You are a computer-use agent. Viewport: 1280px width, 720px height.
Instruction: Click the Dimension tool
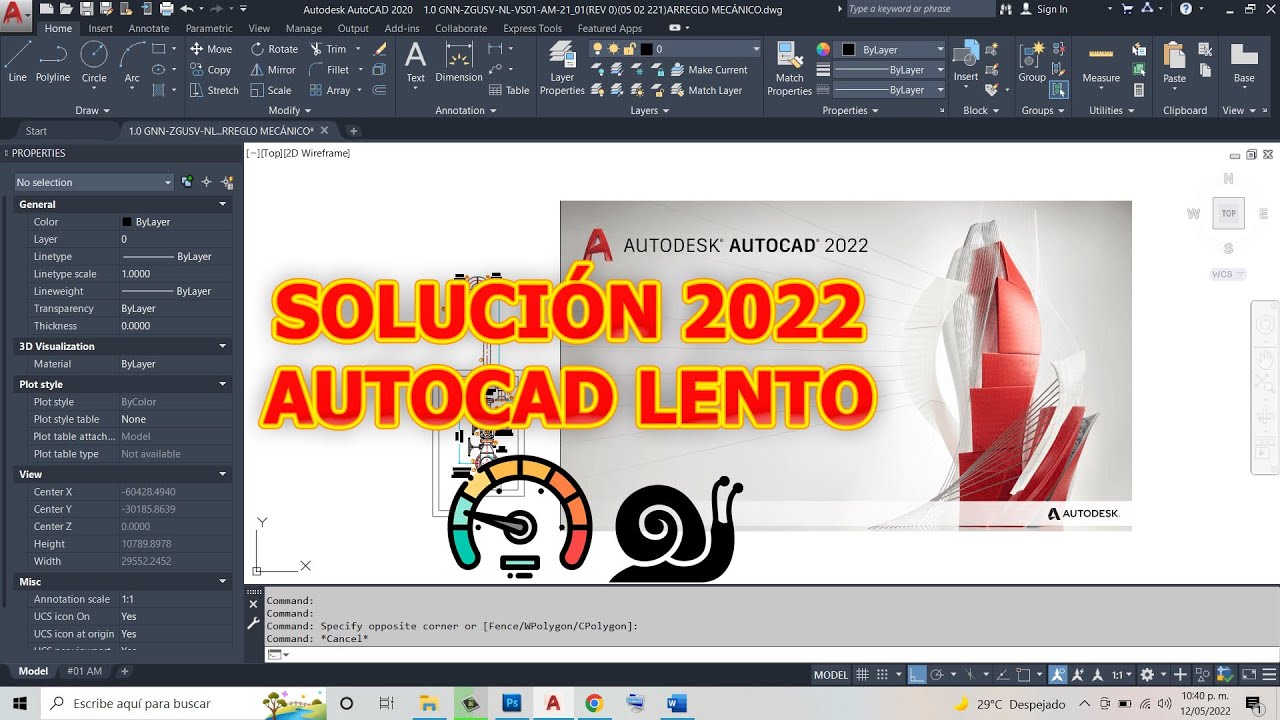point(459,62)
